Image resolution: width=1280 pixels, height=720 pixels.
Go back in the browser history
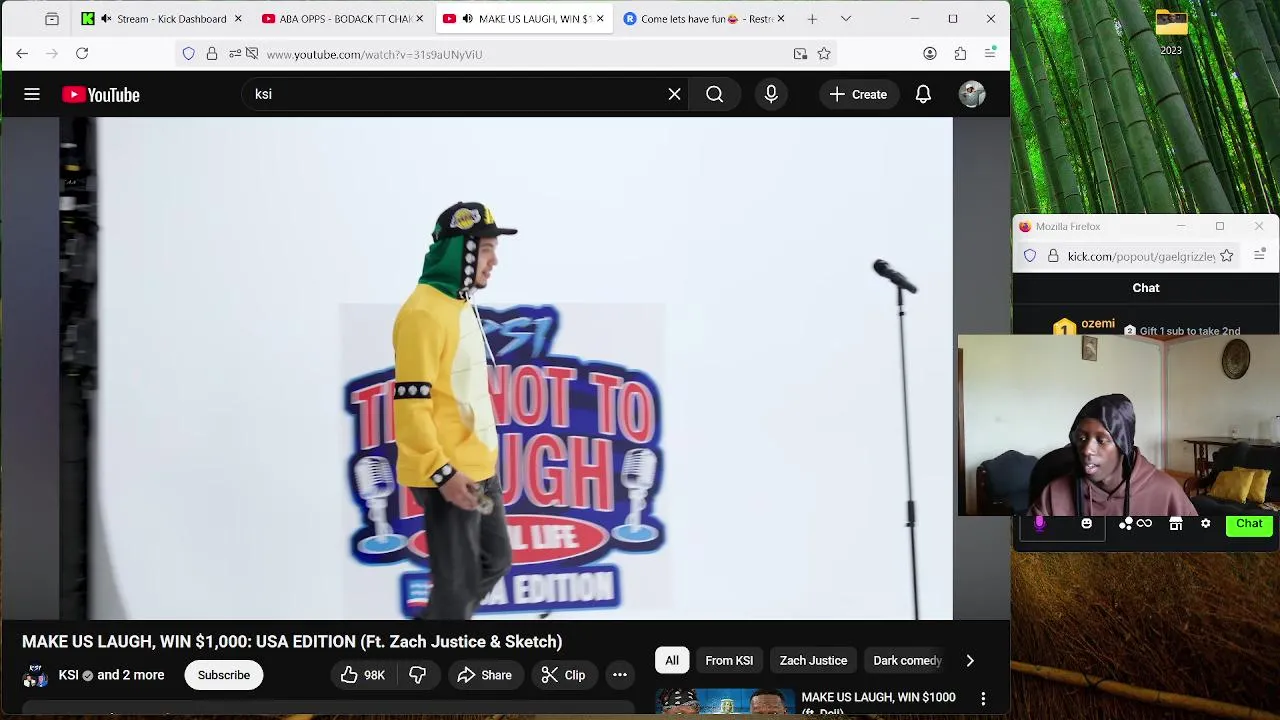(x=22, y=54)
